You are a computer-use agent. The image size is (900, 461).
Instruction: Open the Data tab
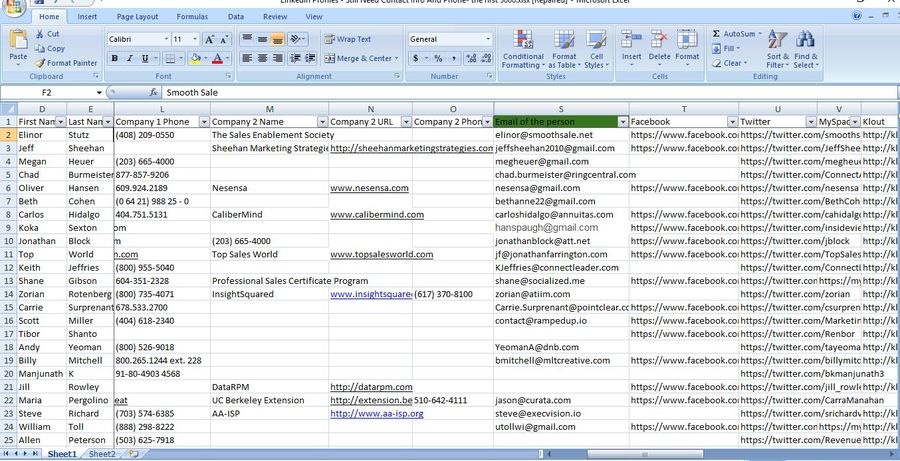[235, 17]
